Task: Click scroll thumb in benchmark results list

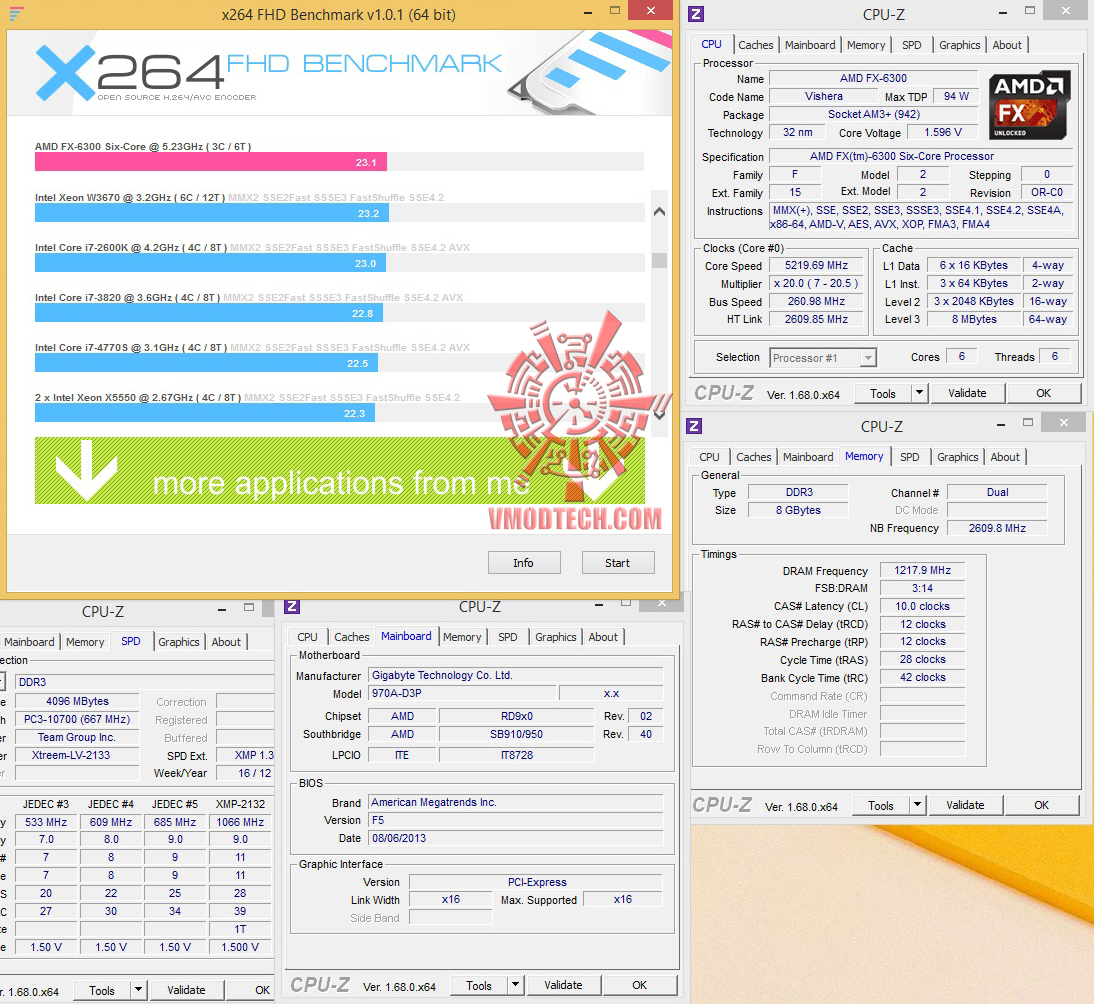Action: [659, 260]
